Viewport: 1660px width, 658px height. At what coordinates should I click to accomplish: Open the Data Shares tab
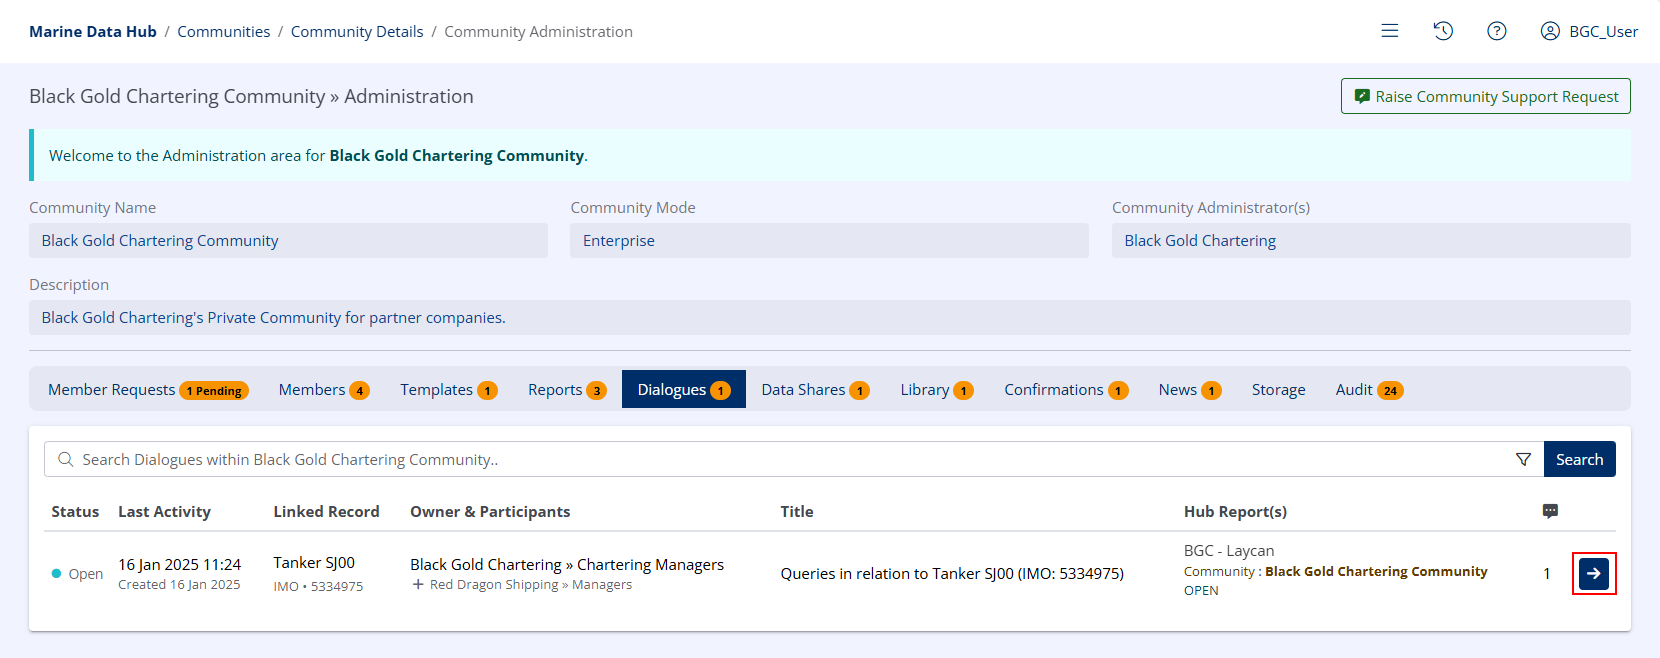[x=814, y=390]
